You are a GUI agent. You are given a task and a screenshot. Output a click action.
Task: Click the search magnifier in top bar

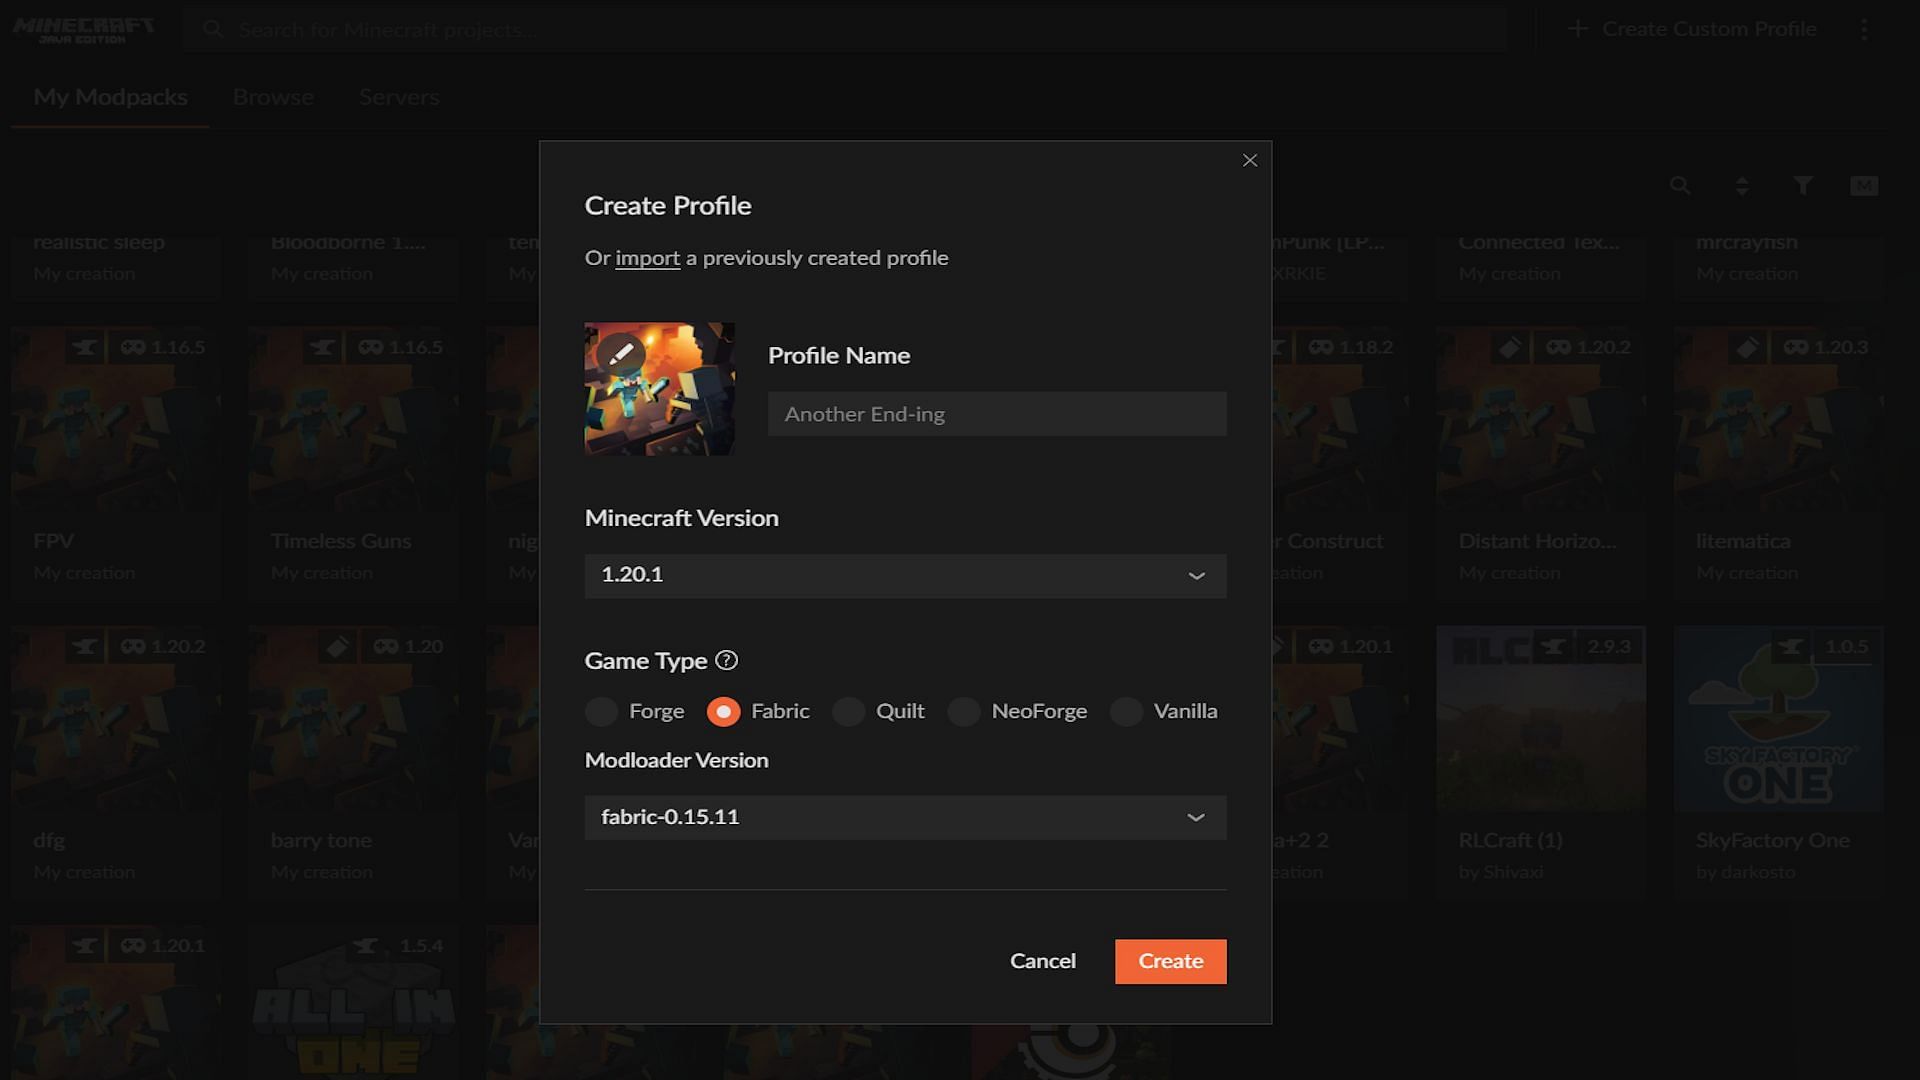212,29
